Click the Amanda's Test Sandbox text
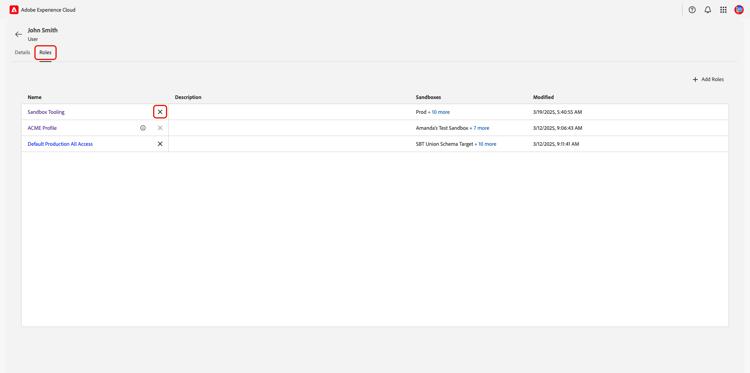Screen dimensions: 750x373 (442, 128)
